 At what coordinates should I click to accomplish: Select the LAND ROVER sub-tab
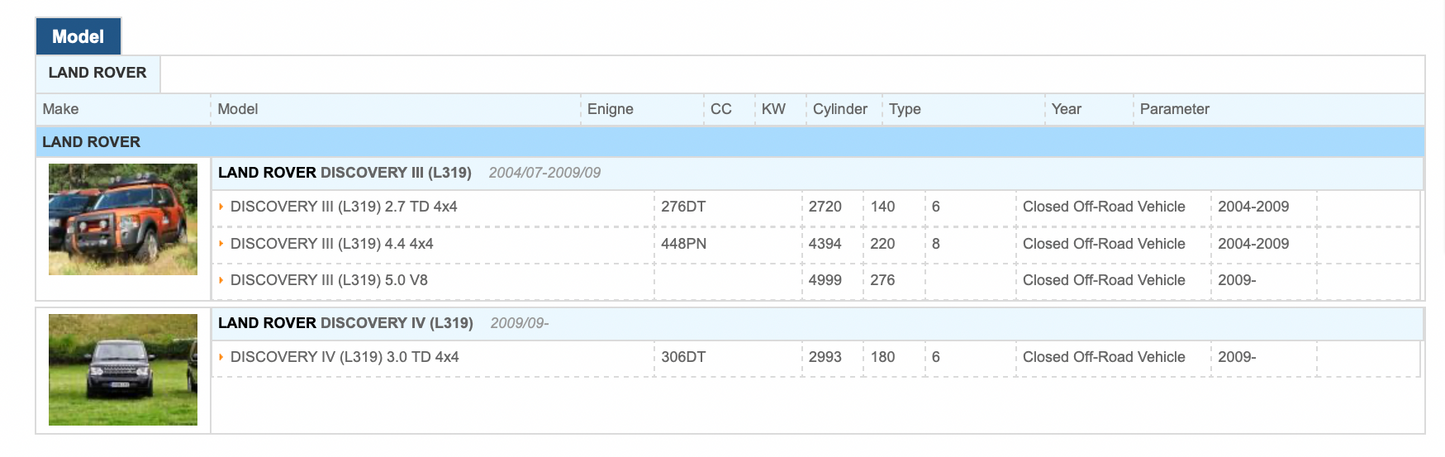tap(98, 73)
